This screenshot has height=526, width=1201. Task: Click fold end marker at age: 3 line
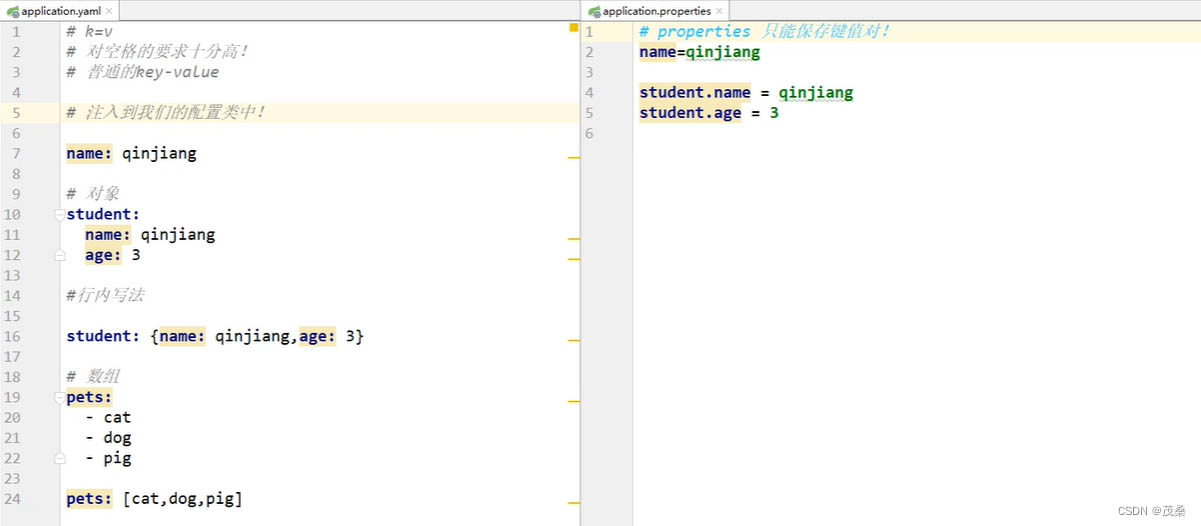coord(60,255)
